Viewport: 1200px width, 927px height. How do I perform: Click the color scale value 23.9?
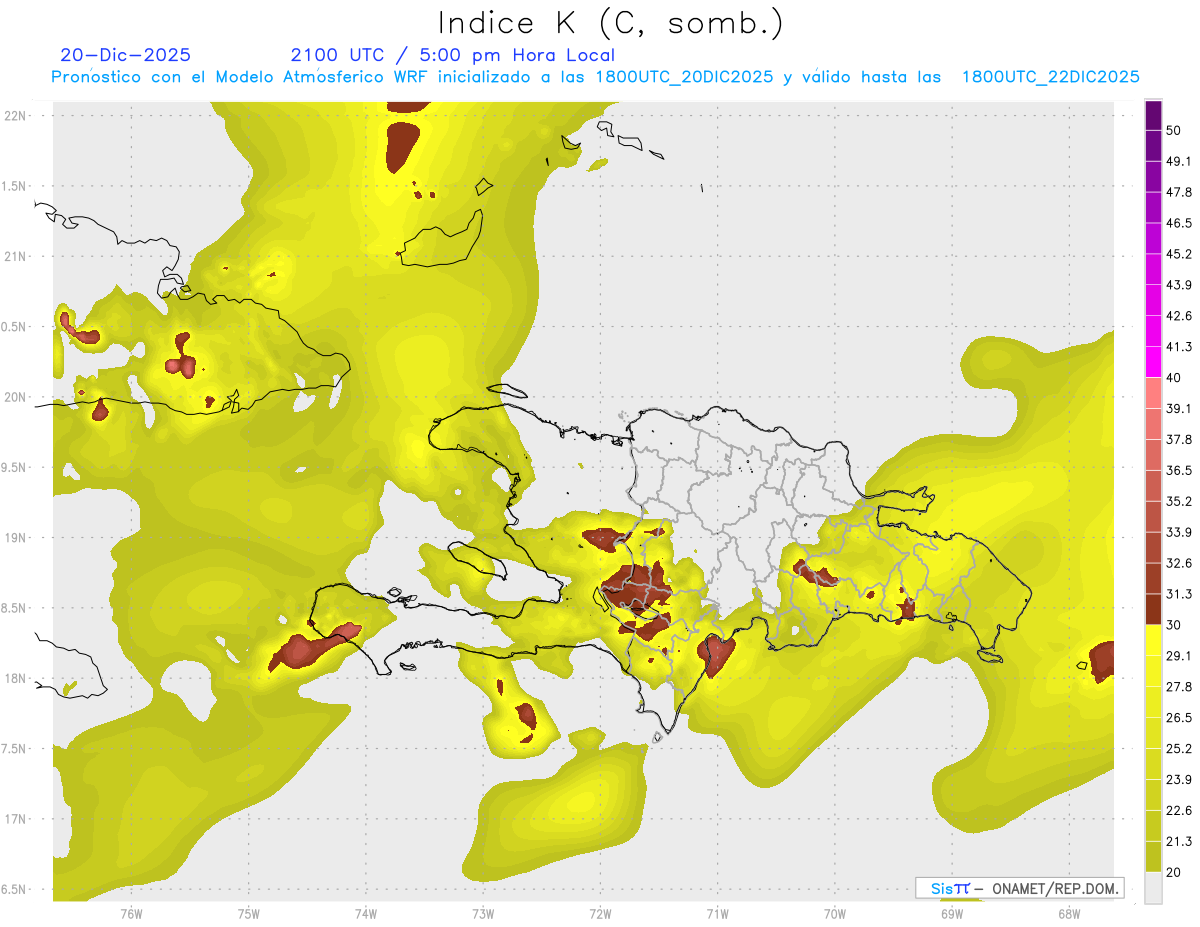pos(1179,780)
